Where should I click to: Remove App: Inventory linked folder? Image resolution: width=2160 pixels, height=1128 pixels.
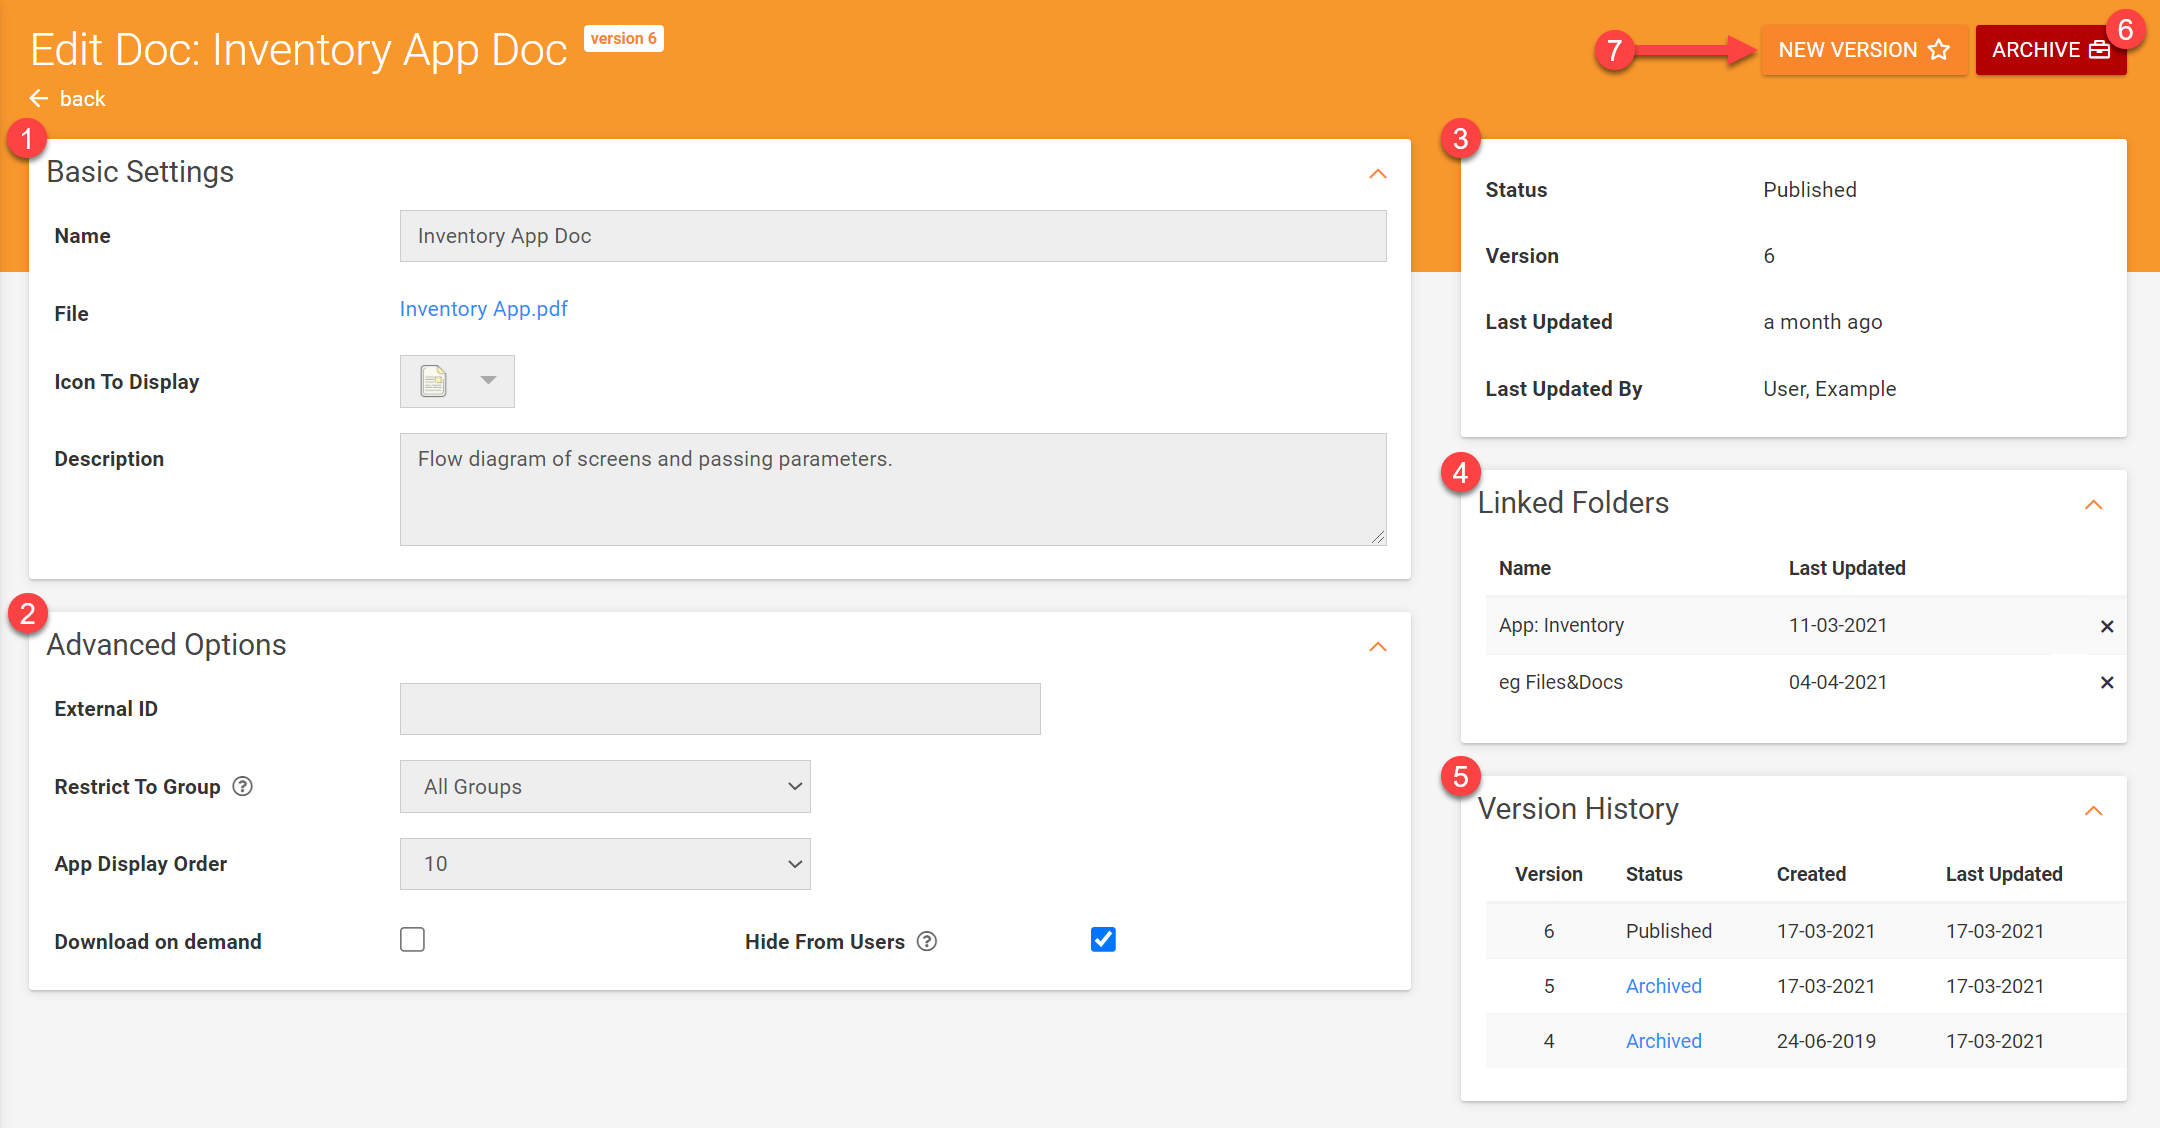coord(2106,626)
